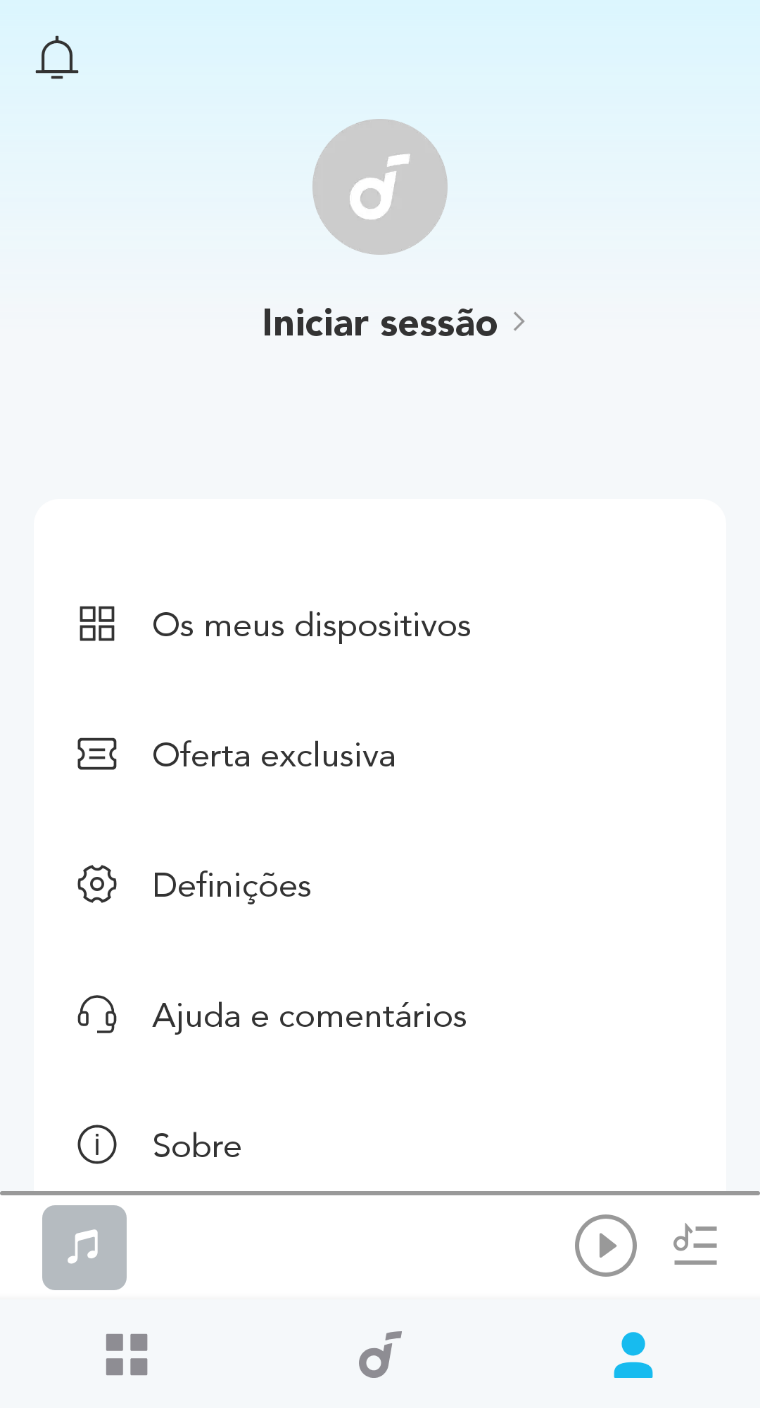
Task: Switch to the Soundcore logo tab
Action: (x=380, y=1355)
